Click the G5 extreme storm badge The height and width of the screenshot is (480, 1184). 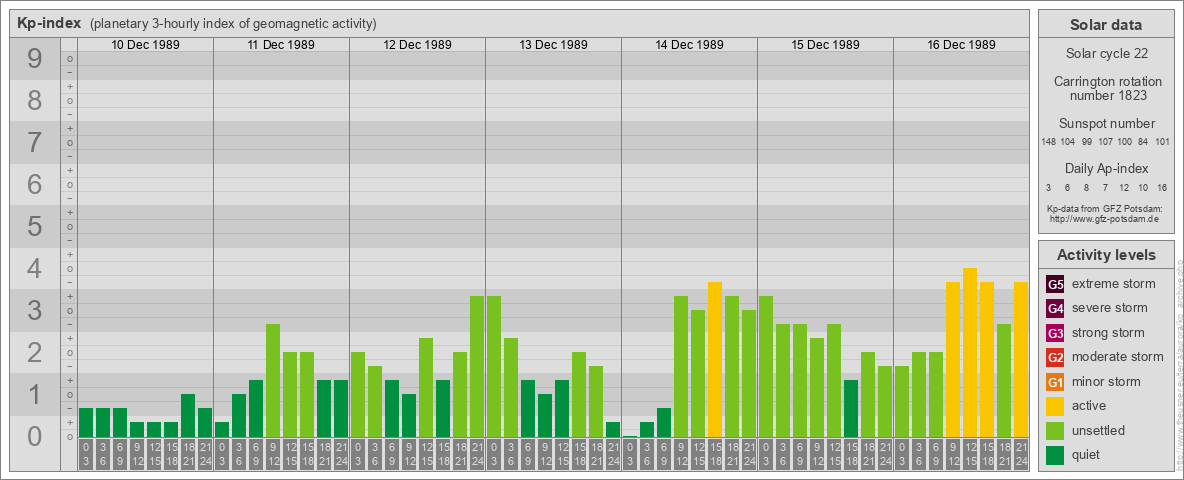pyautogui.click(x=1055, y=284)
